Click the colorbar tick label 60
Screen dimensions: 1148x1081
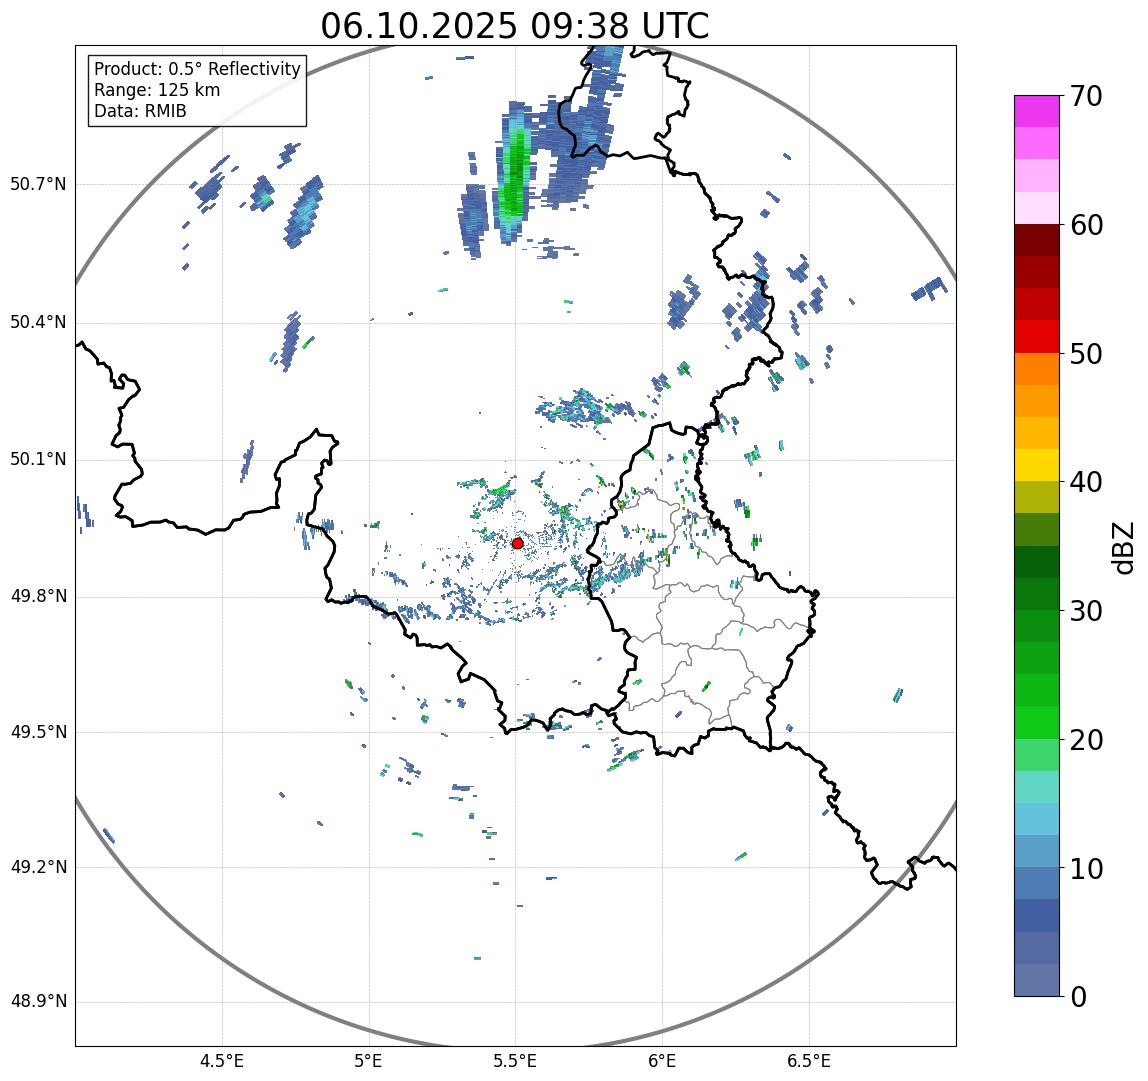[x=1086, y=225]
